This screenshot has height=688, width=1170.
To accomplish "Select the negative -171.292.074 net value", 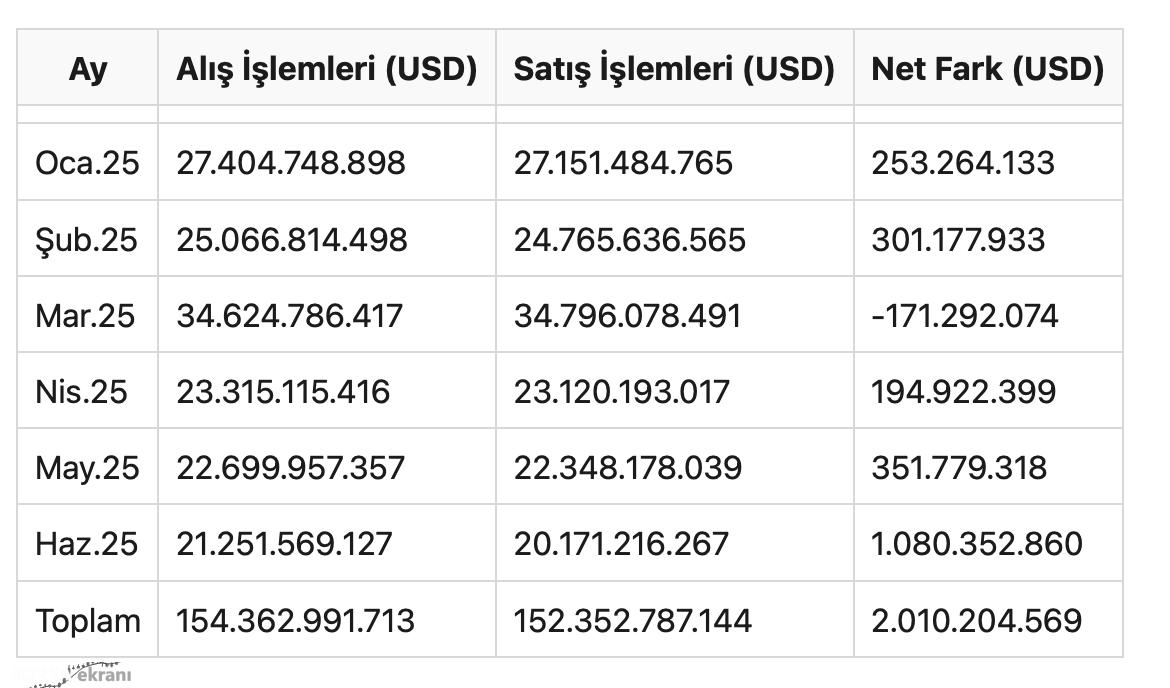I will pyautogui.click(x=965, y=316).
